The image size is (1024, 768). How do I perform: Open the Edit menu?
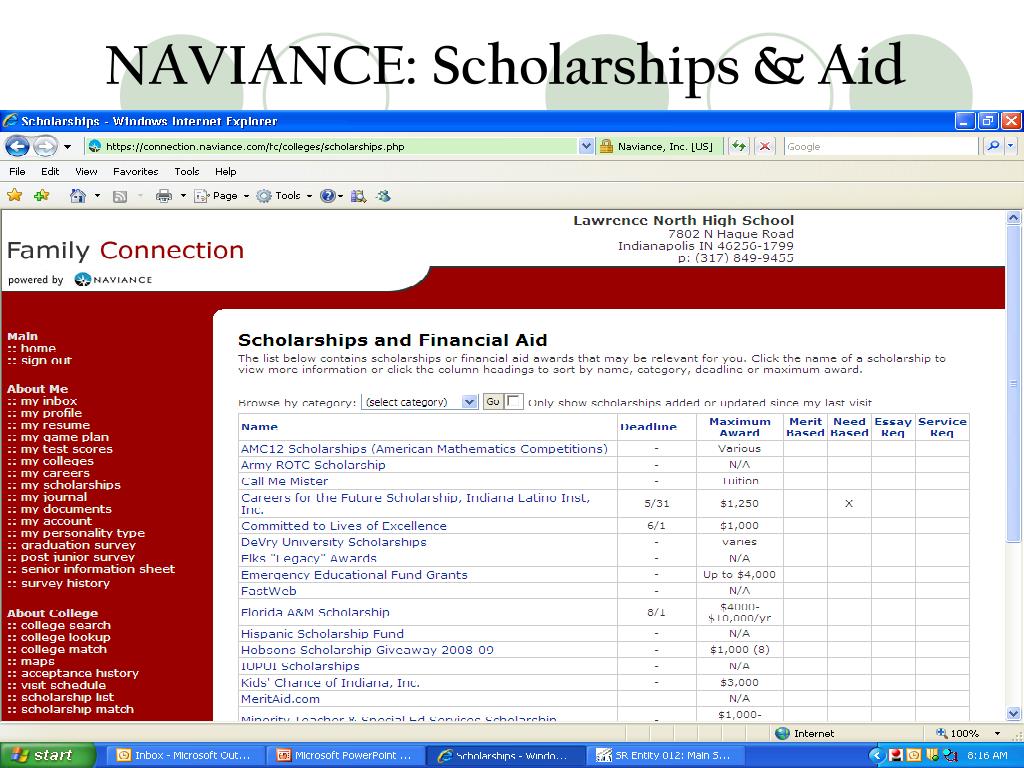pos(50,171)
